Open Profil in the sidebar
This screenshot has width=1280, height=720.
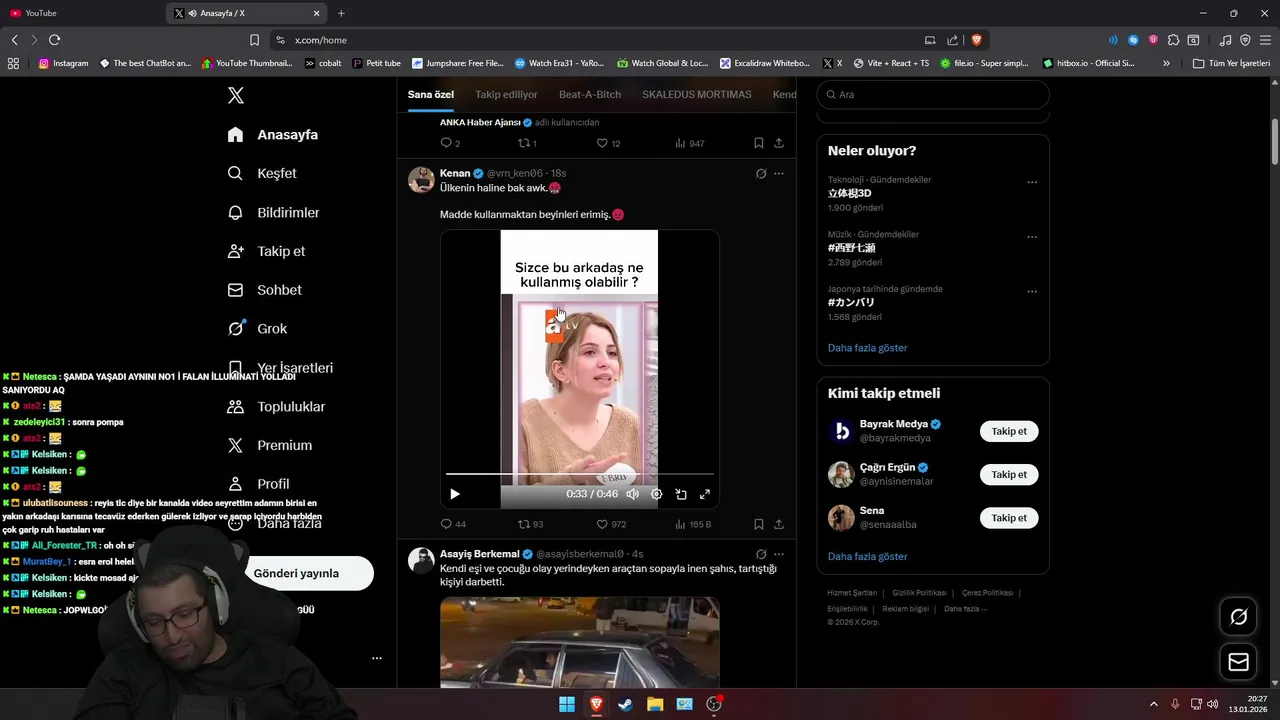[258, 484]
